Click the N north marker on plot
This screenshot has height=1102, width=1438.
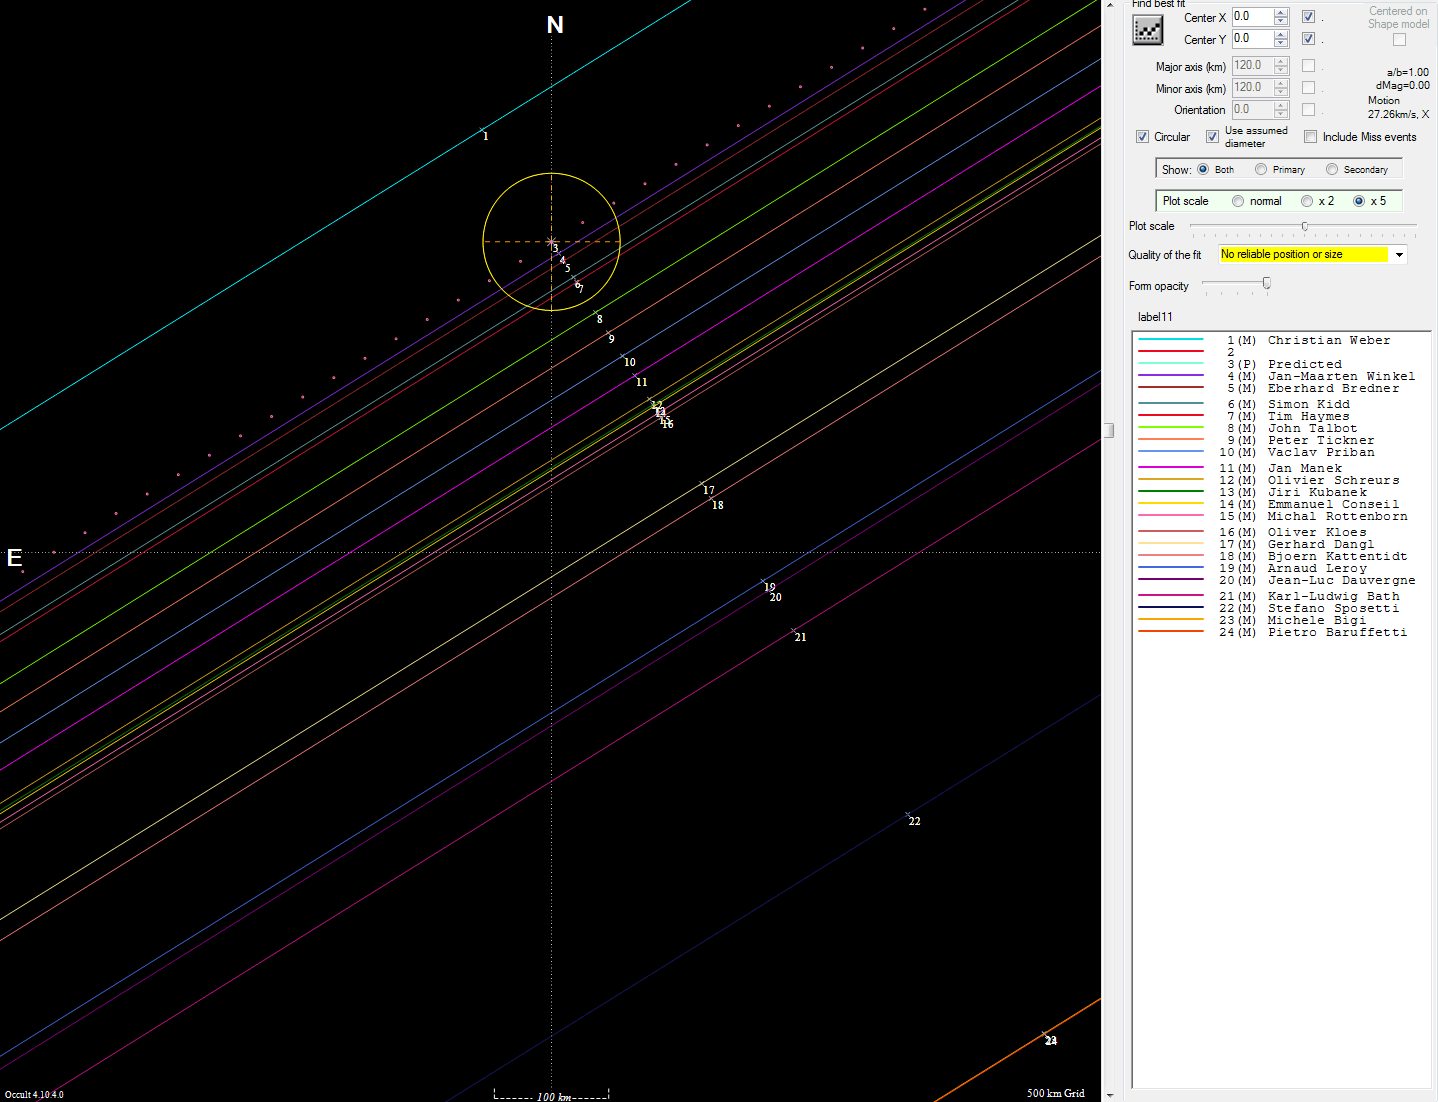pos(555,25)
